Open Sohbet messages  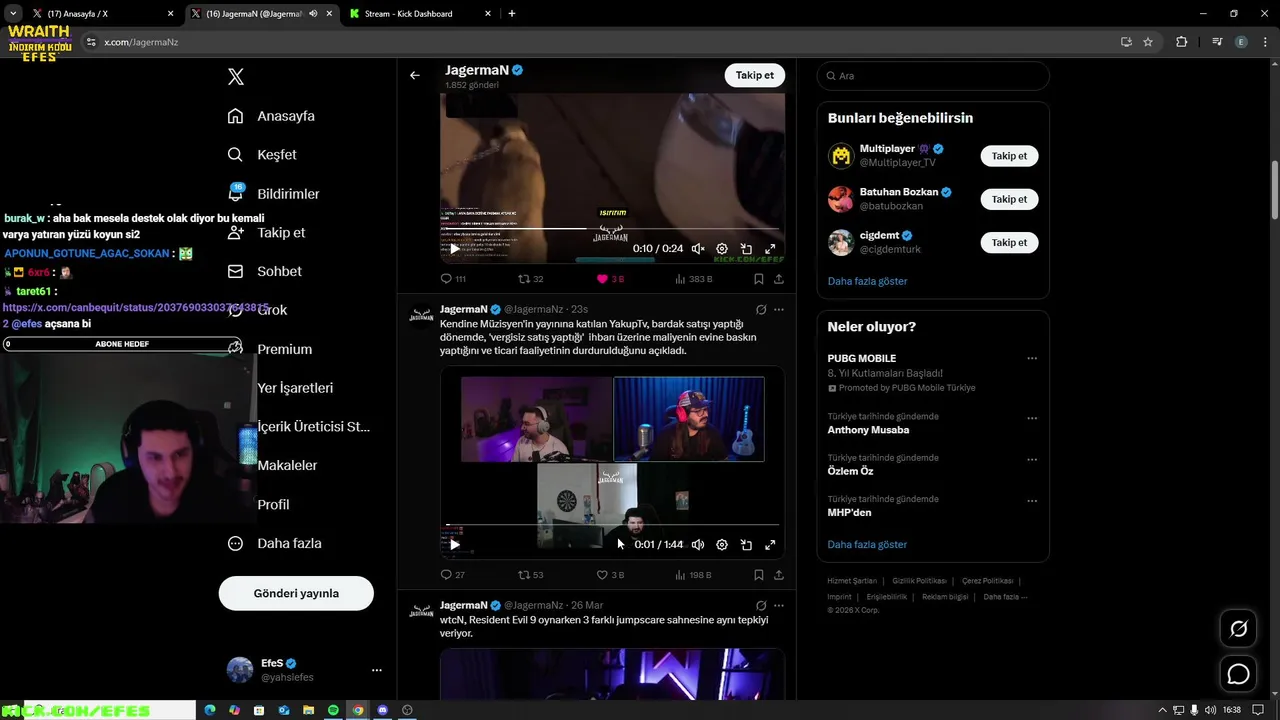[x=264, y=271]
